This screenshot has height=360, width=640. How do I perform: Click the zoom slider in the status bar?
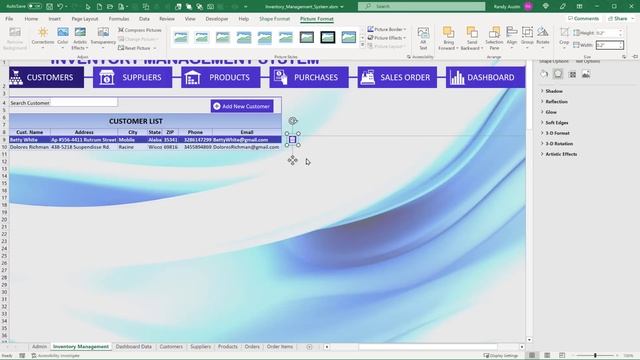(595, 356)
